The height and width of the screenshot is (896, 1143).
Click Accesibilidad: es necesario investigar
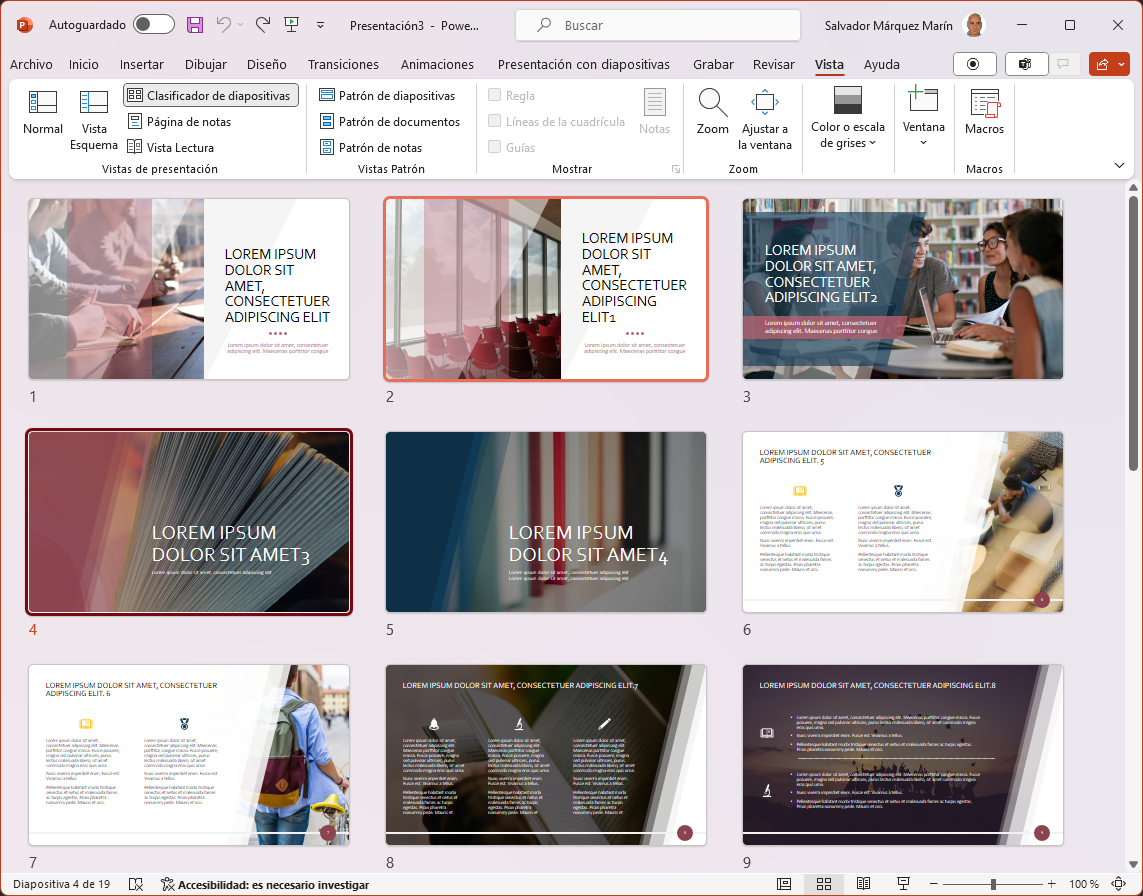[x=265, y=884]
